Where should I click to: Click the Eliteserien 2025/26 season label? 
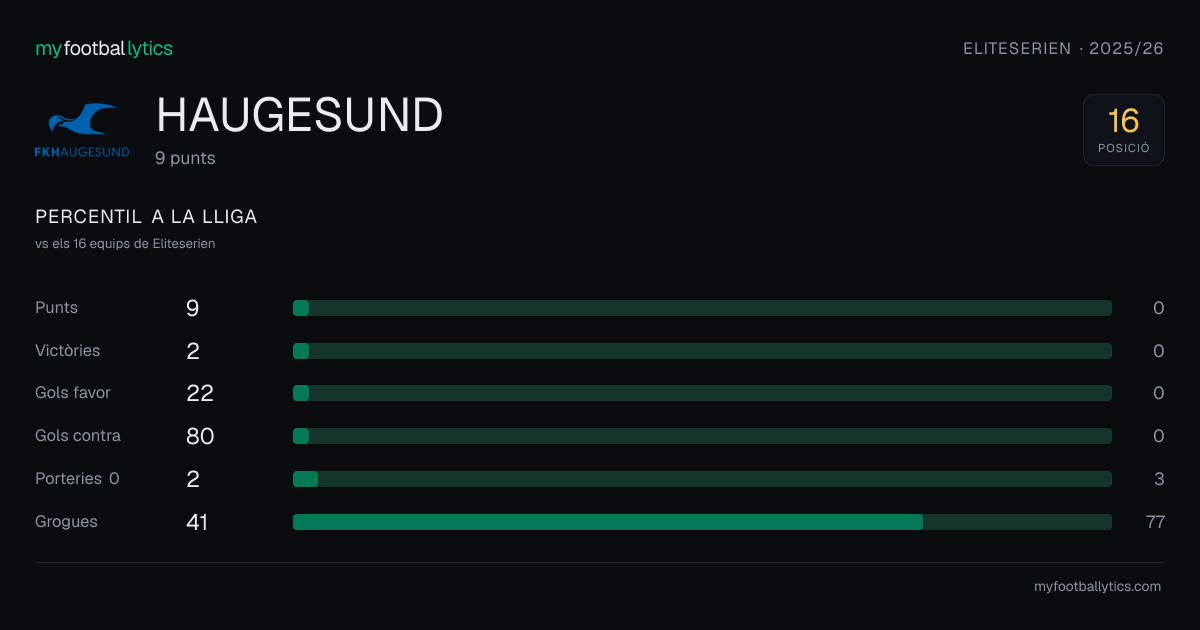[1063, 48]
